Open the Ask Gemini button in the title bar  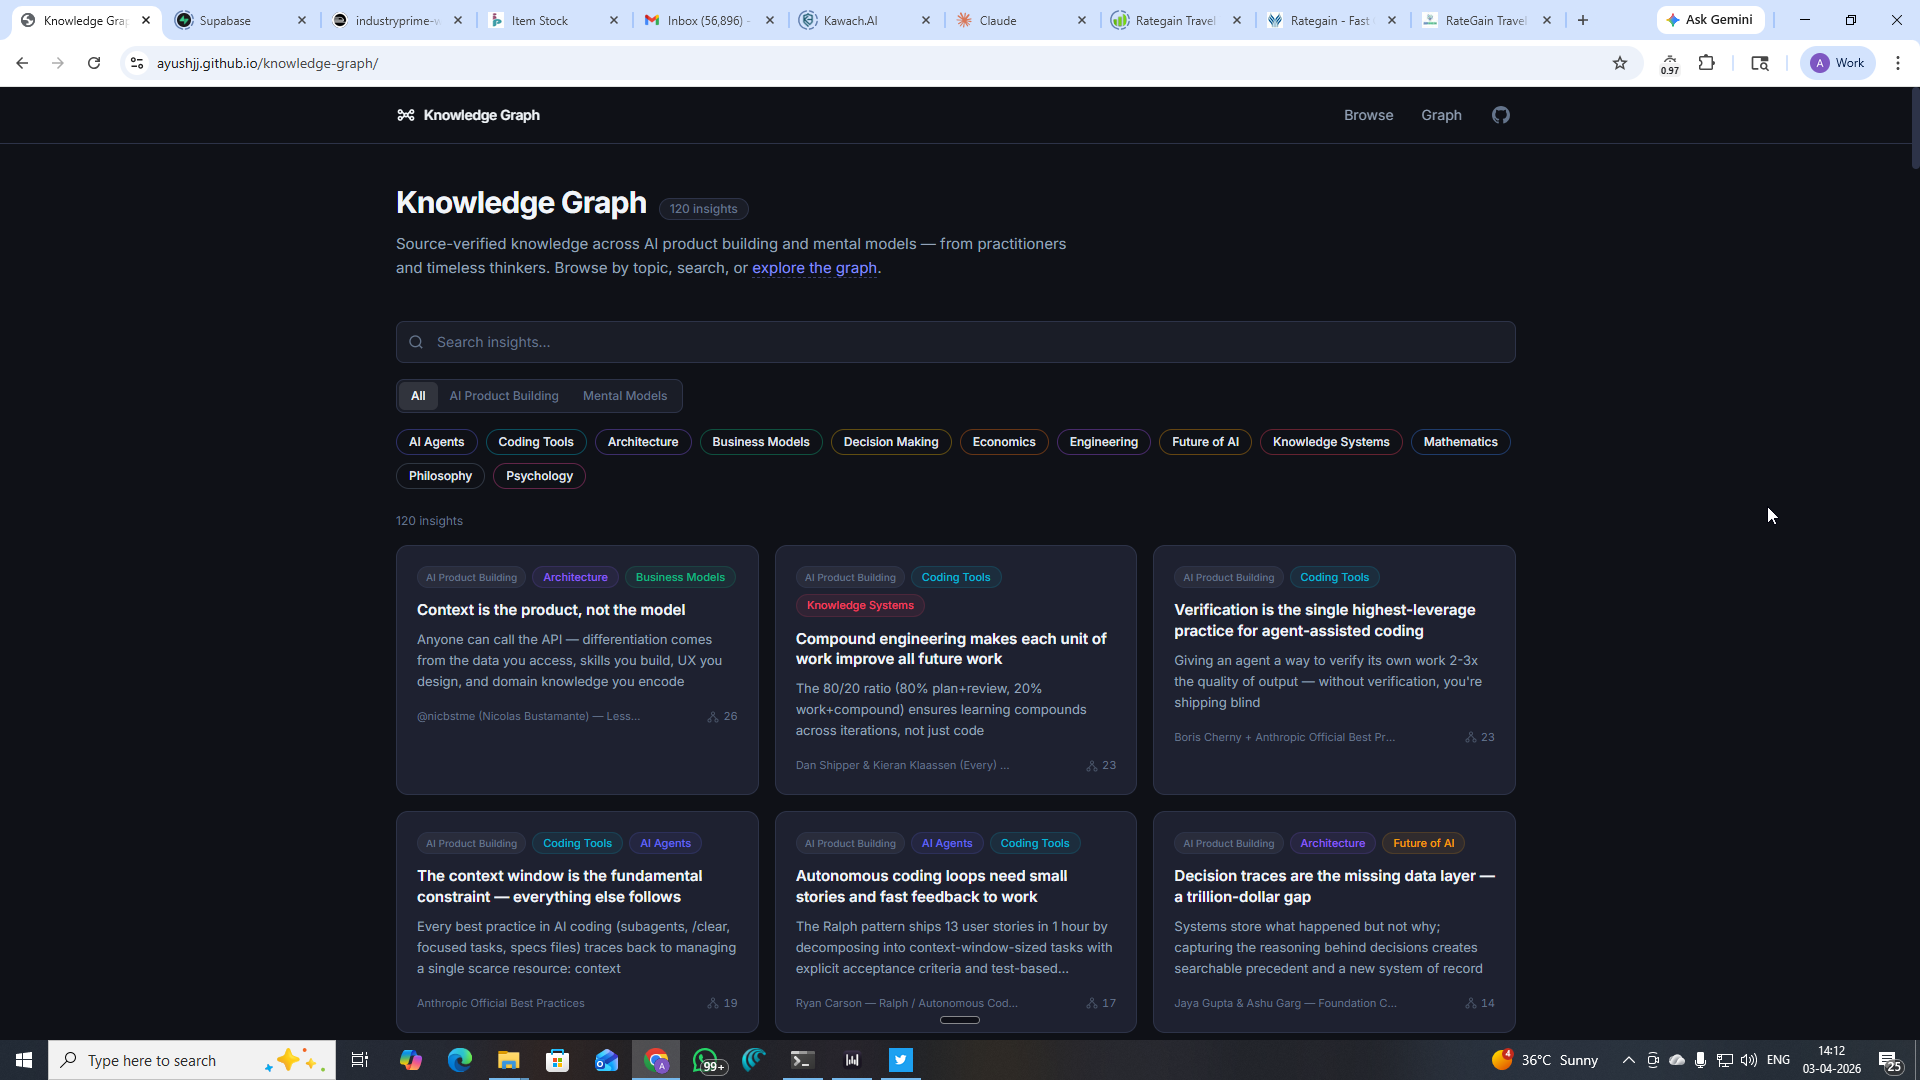pyautogui.click(x=1709, y=19)
